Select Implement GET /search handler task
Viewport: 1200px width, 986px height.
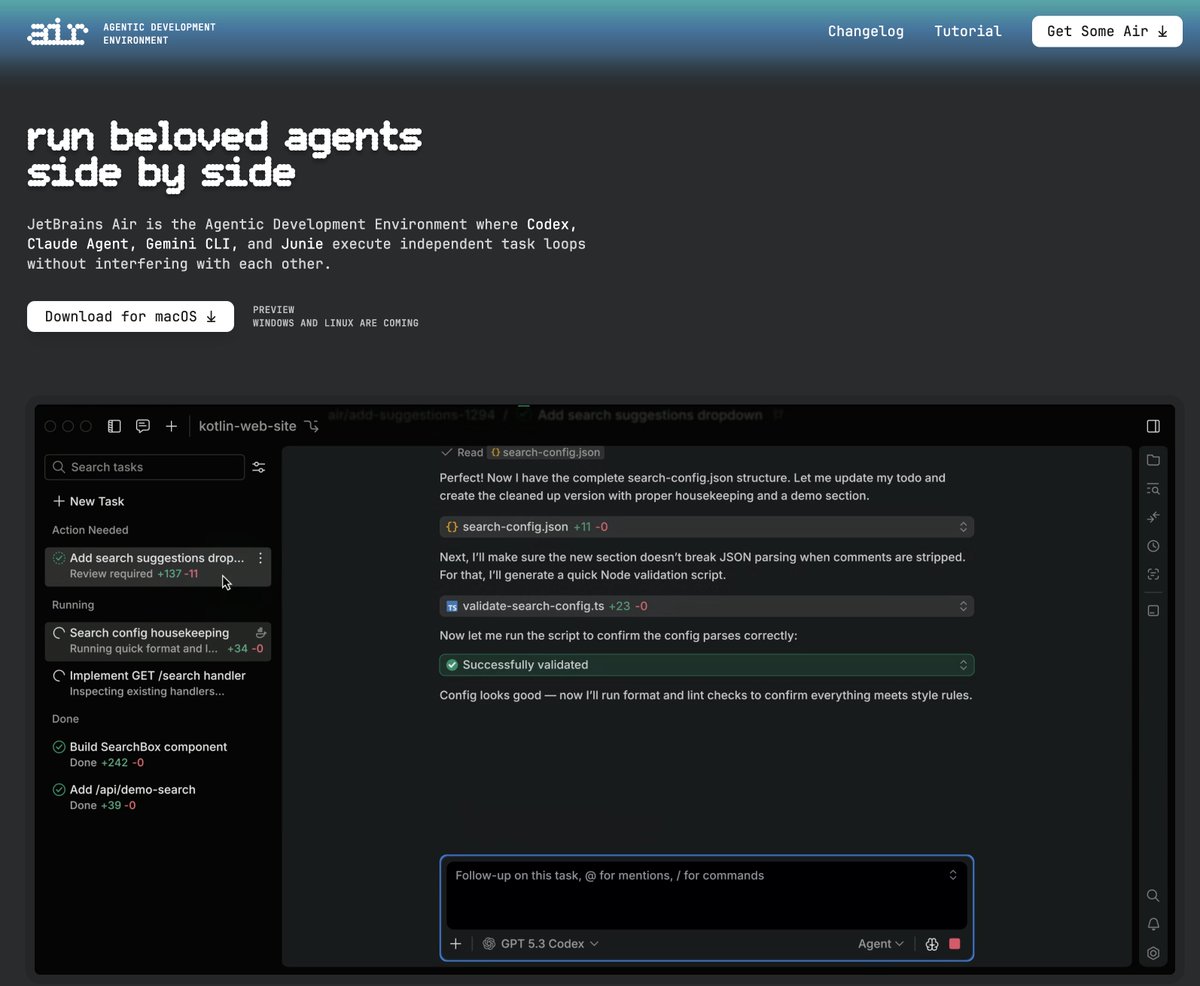(x=158, y=683)
